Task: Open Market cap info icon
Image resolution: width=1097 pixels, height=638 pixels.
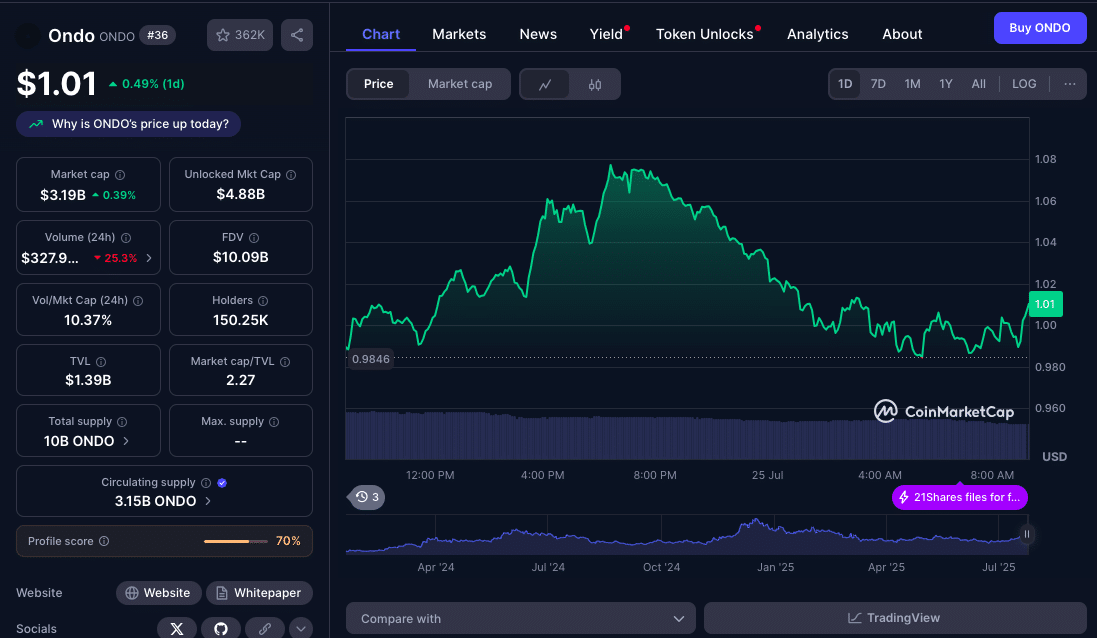Action: pyautogui.click(x=120, y=175)
